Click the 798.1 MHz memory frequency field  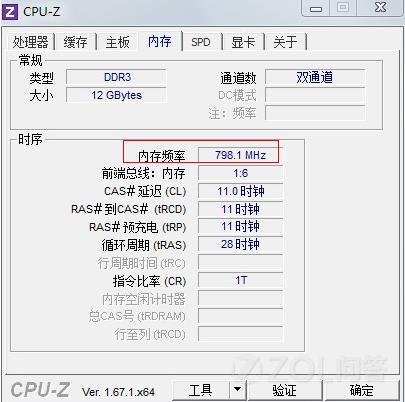(240, 155)
